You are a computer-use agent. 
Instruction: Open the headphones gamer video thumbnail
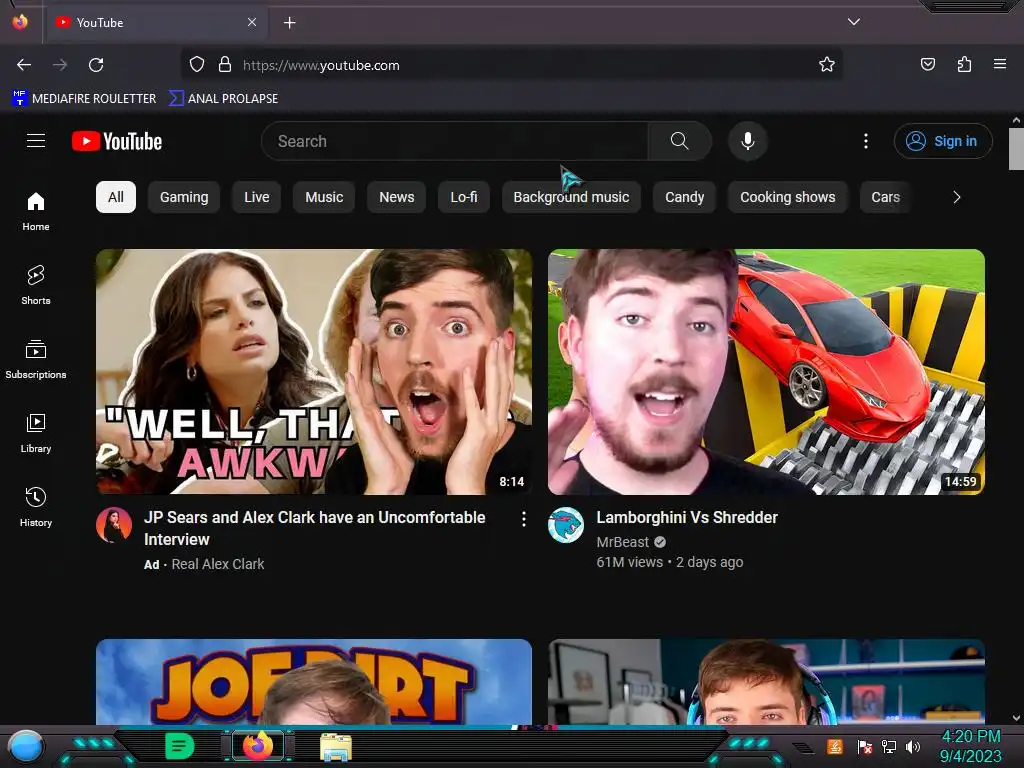click(x=766, y=682)
